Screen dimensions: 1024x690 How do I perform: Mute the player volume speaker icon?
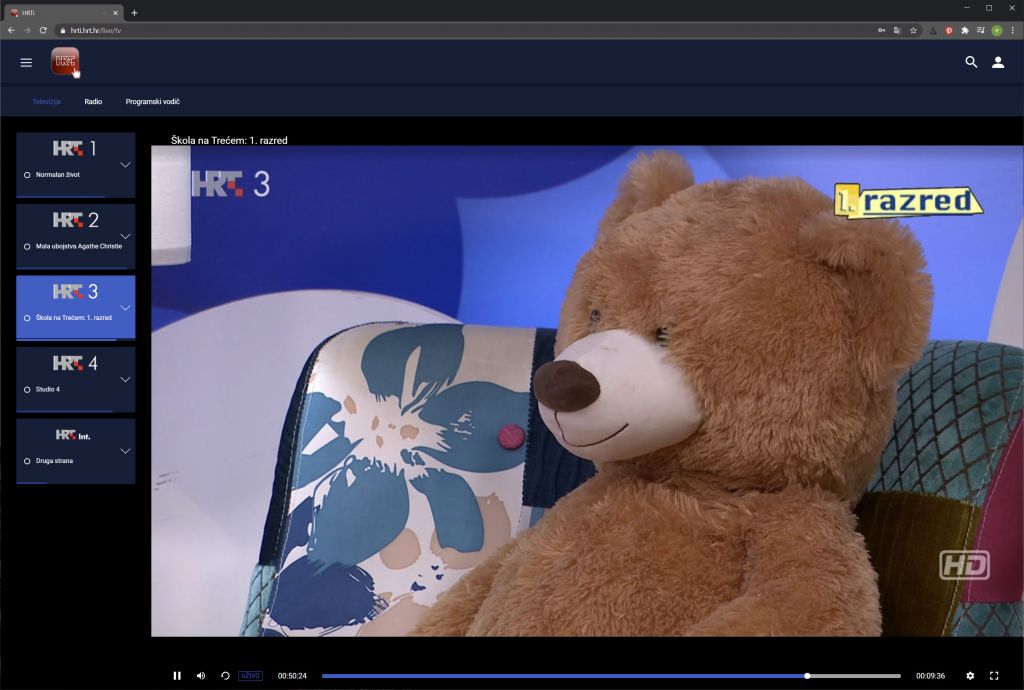201,676
